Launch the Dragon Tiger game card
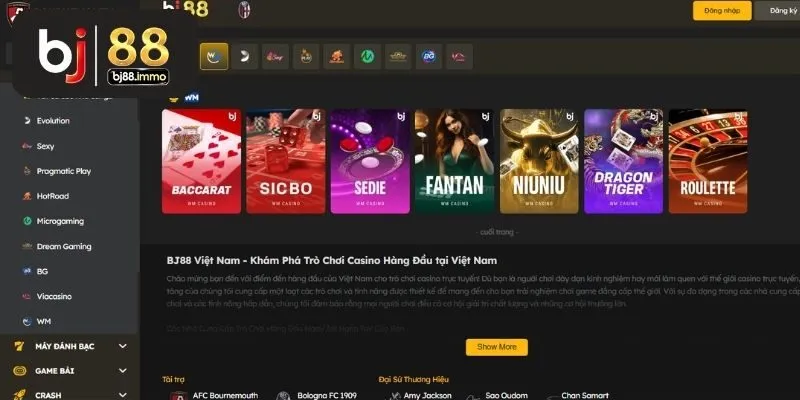 (x=623, y=161)
